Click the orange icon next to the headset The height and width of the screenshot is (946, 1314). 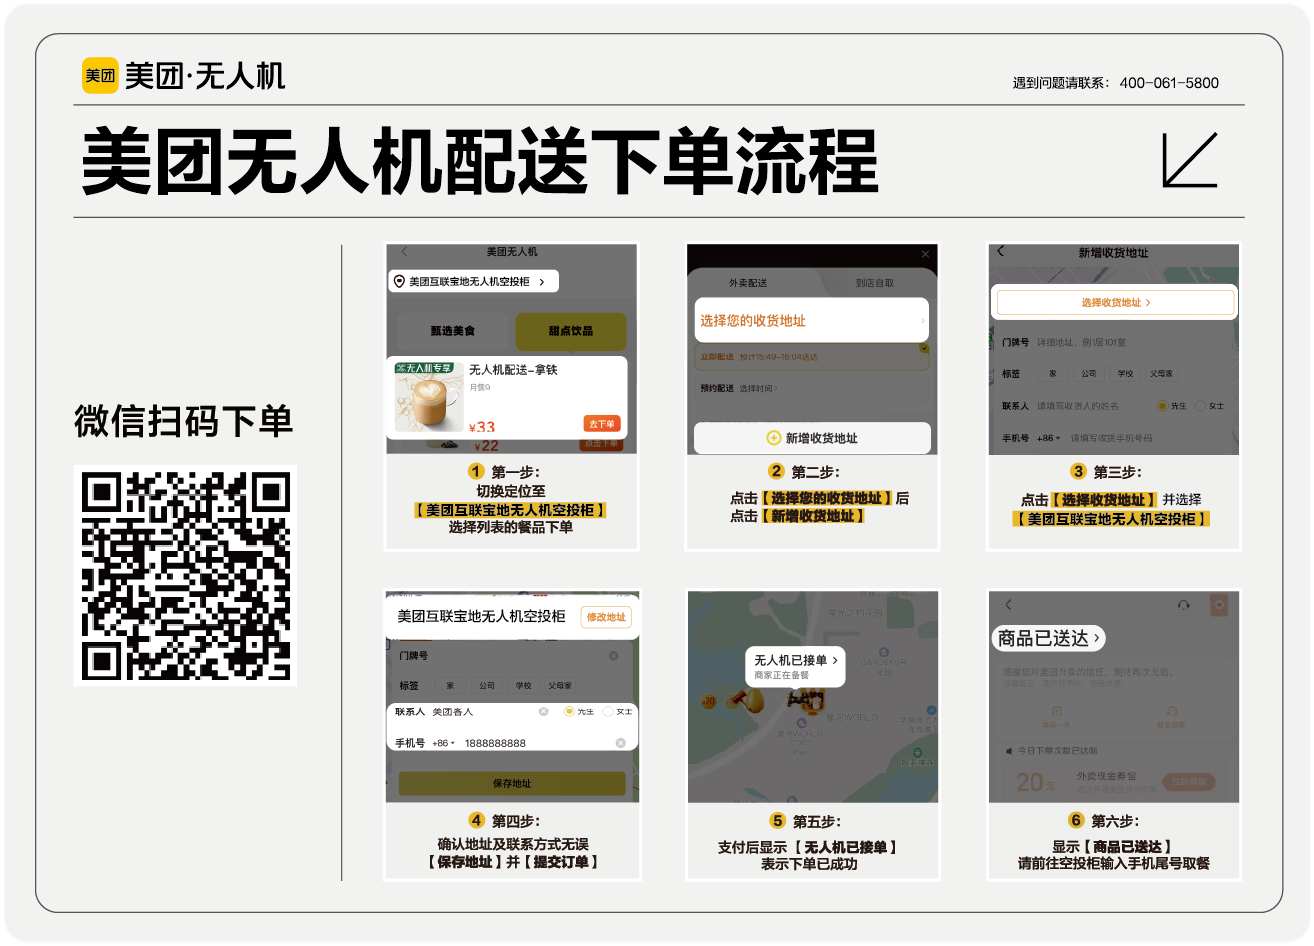(1218, 605)
